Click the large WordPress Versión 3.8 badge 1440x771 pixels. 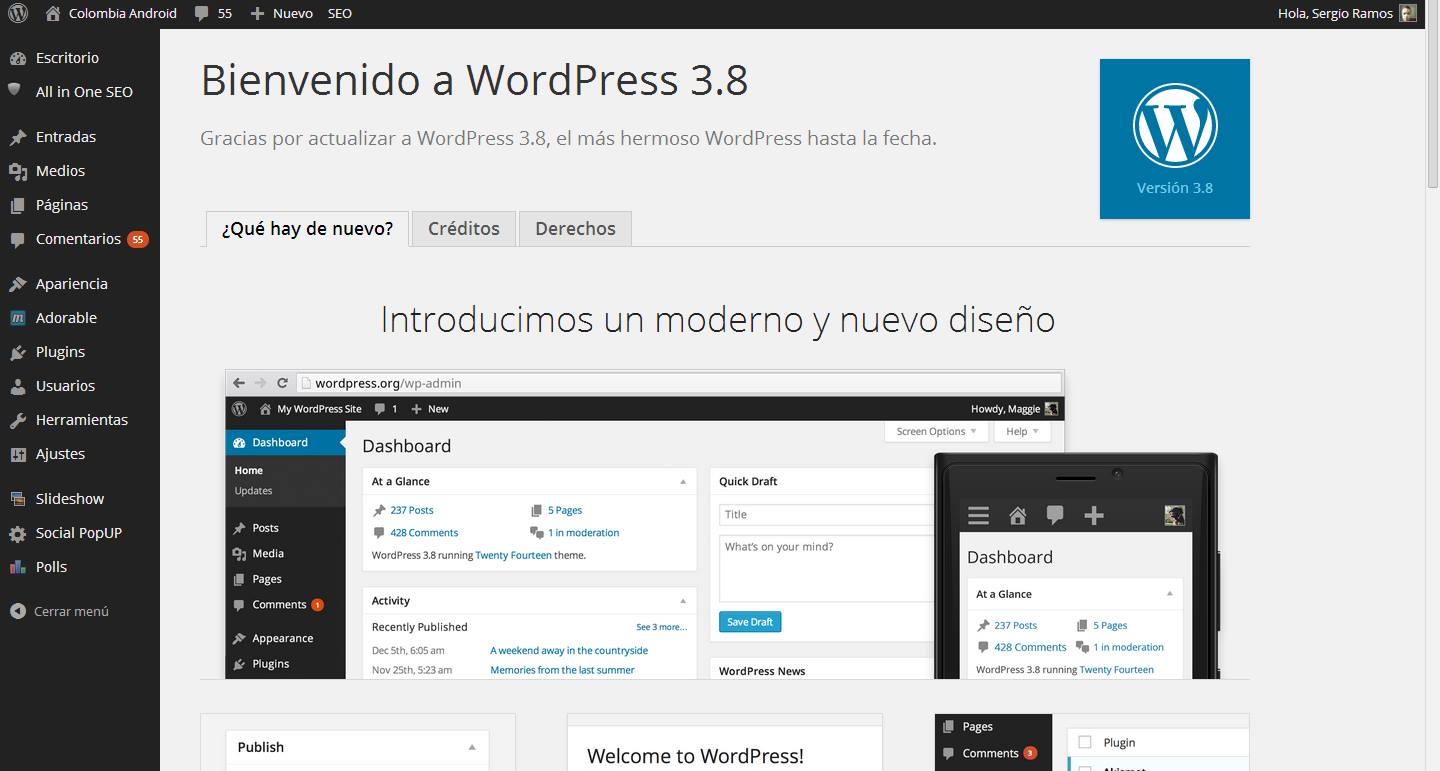[x=1175, y=139]
